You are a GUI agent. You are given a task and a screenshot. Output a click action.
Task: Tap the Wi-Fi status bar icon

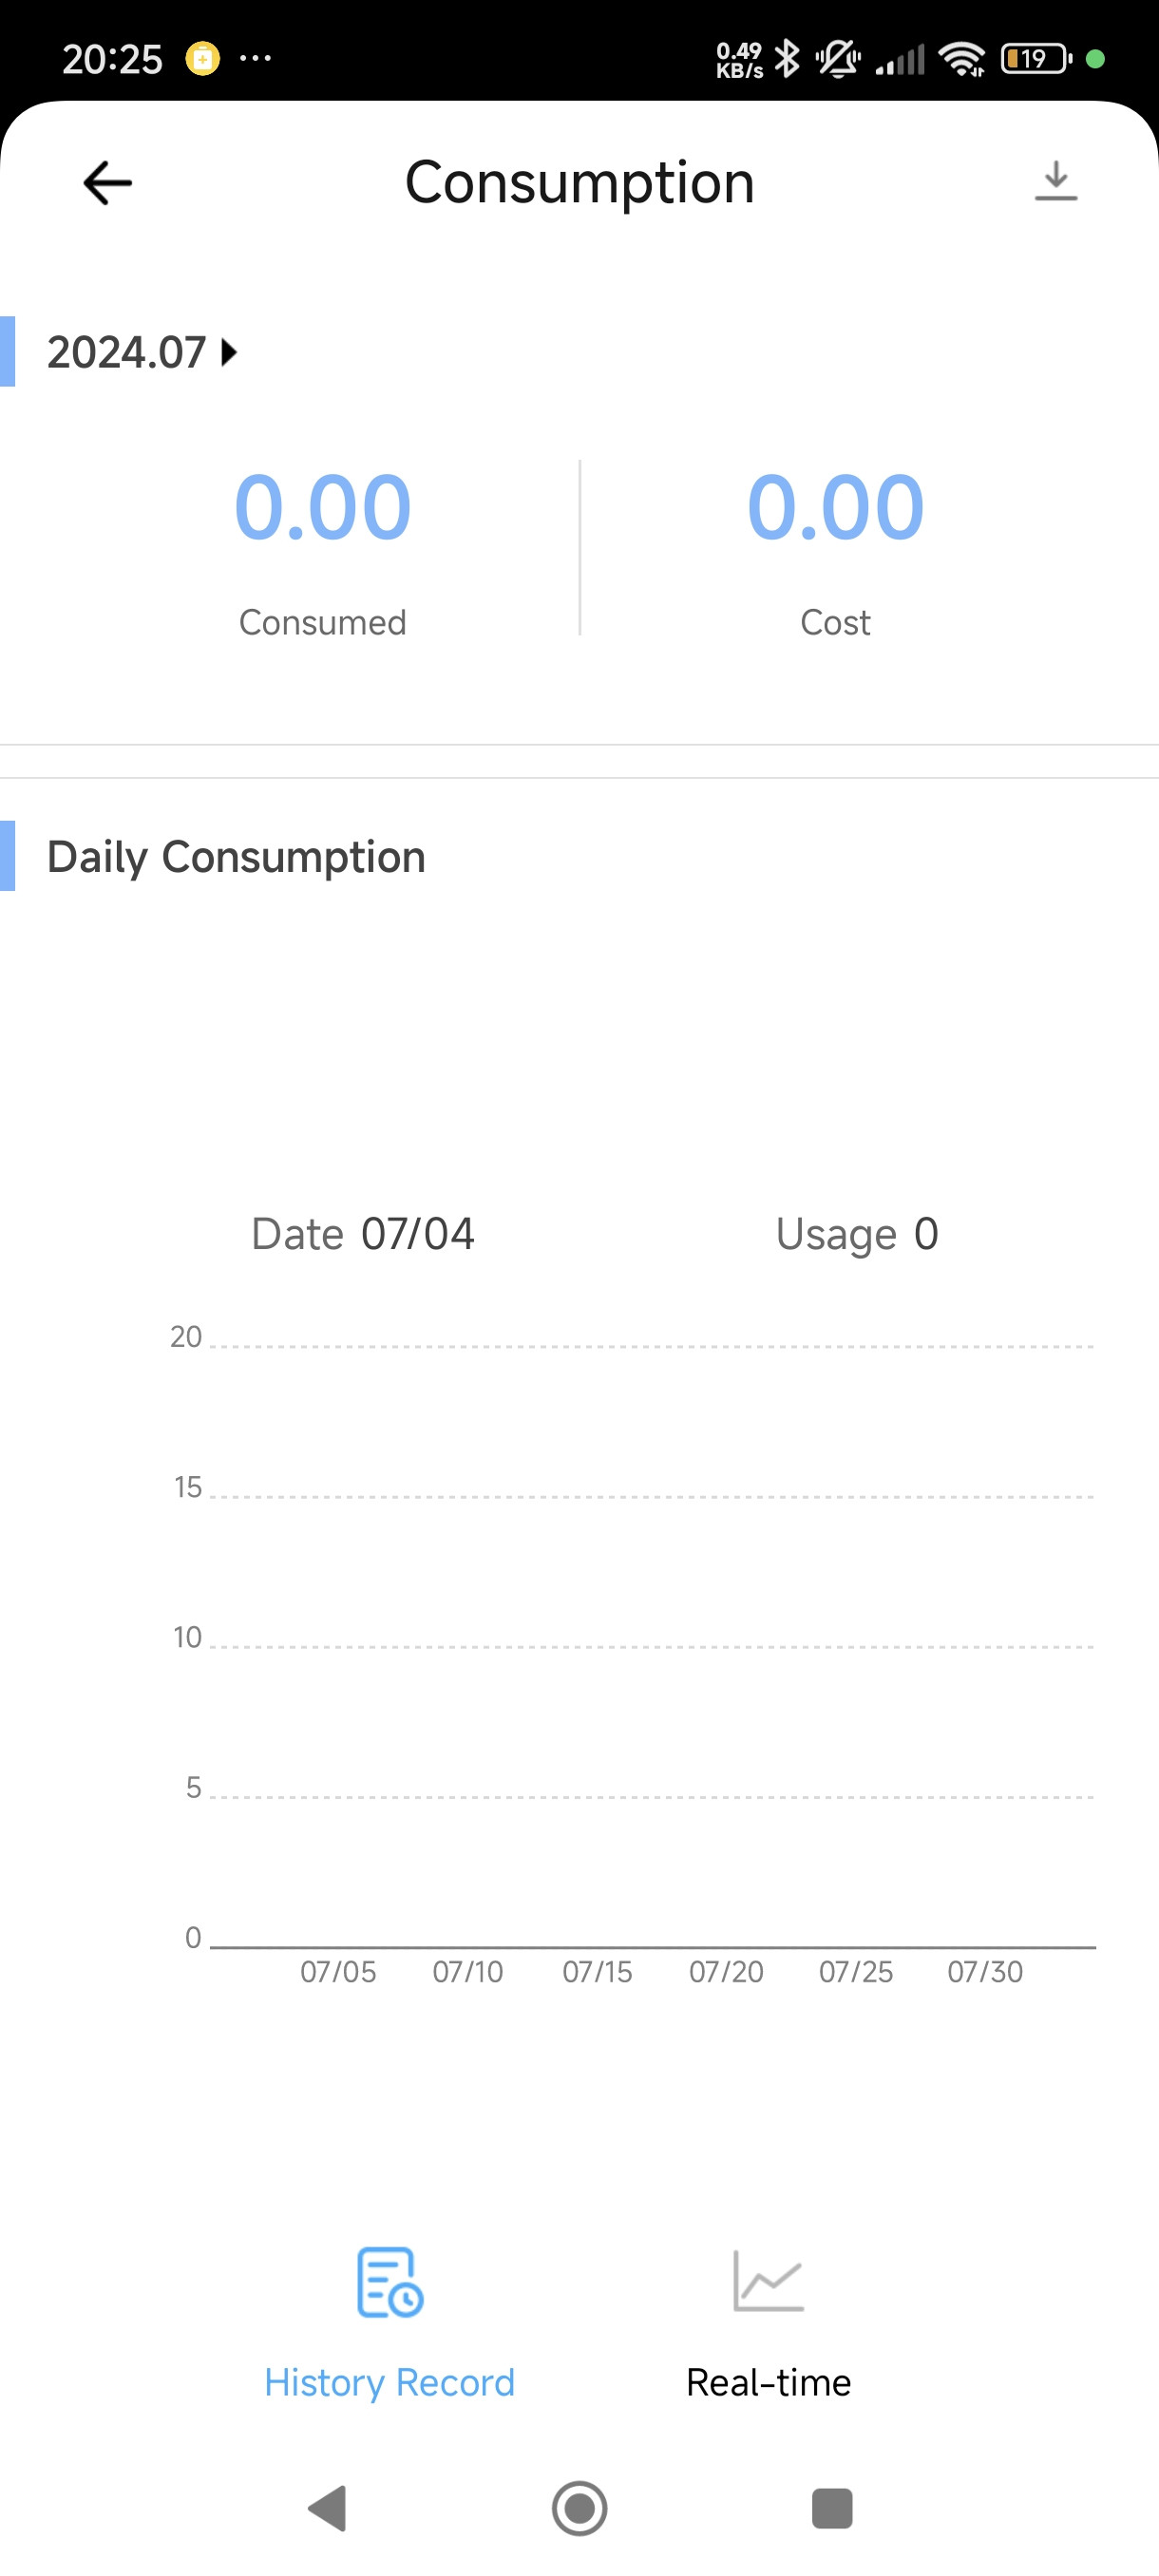[x=962, y=59]
